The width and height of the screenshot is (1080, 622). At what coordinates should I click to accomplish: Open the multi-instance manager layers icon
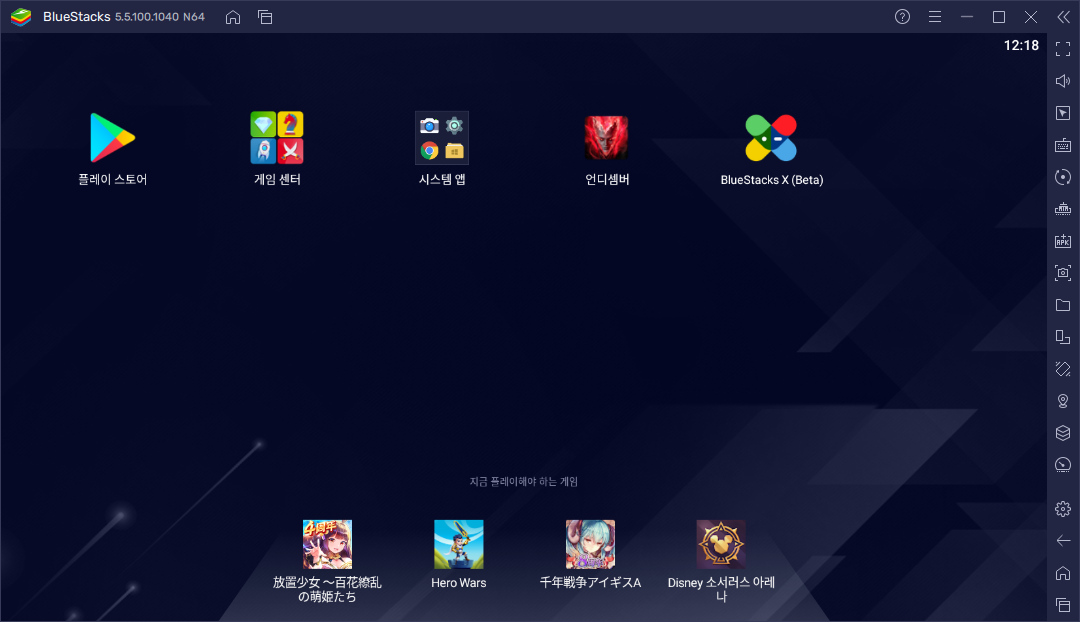(1063, 433)
